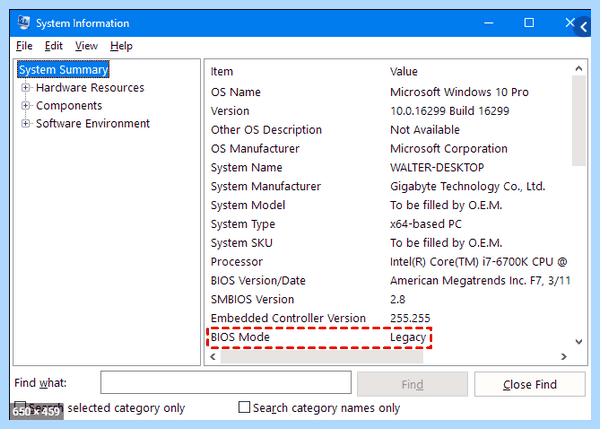Click the Intel Core i7-6700K processor value

click(478, 262)
